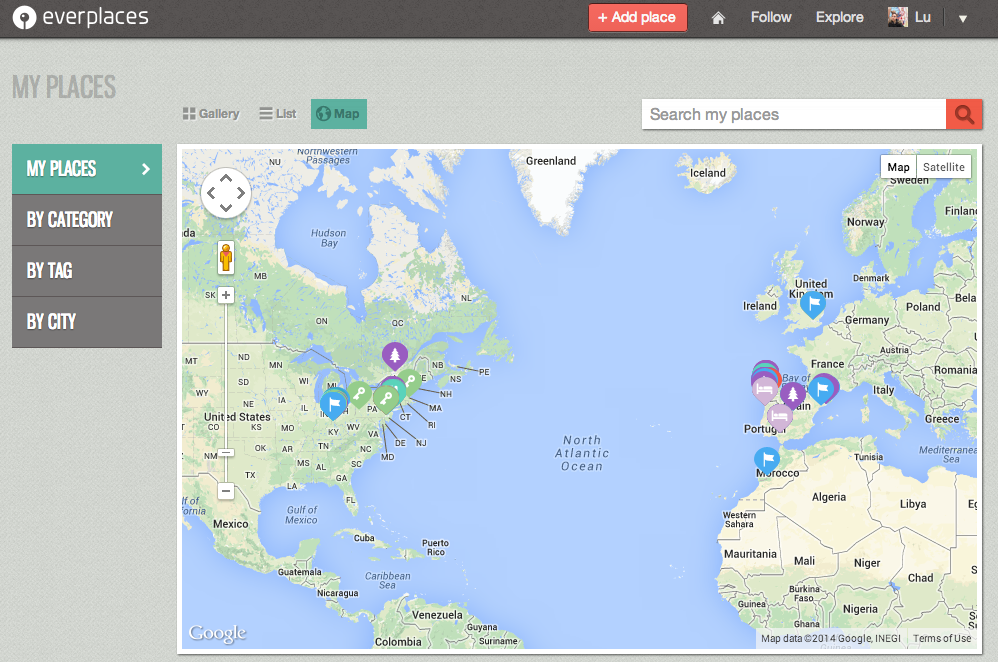Viewport: 998px width, 662px height.
Task: Open the Terms of Use link
Action: click(x=941, y=638)
